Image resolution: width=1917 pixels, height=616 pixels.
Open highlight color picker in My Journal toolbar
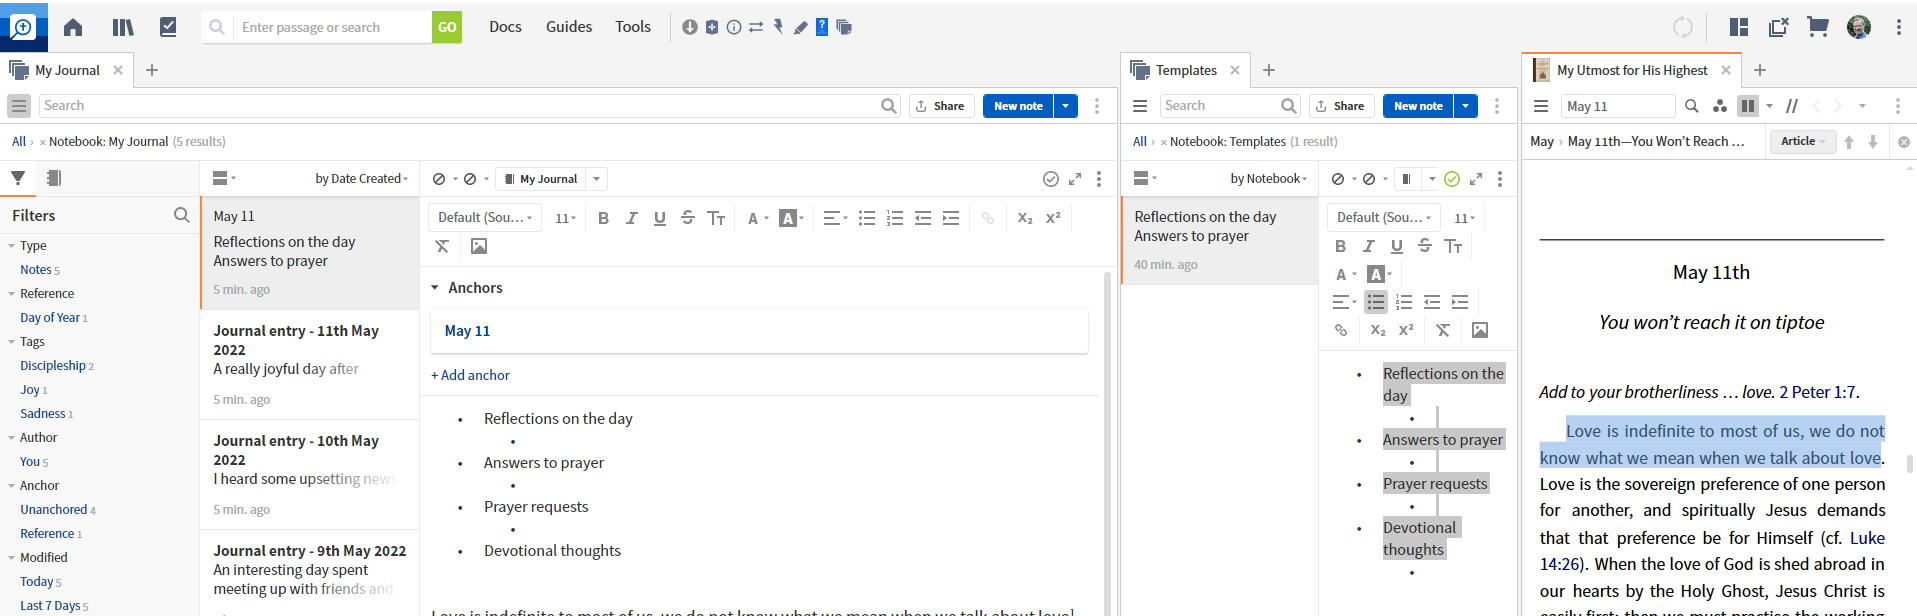coord(791,218)
